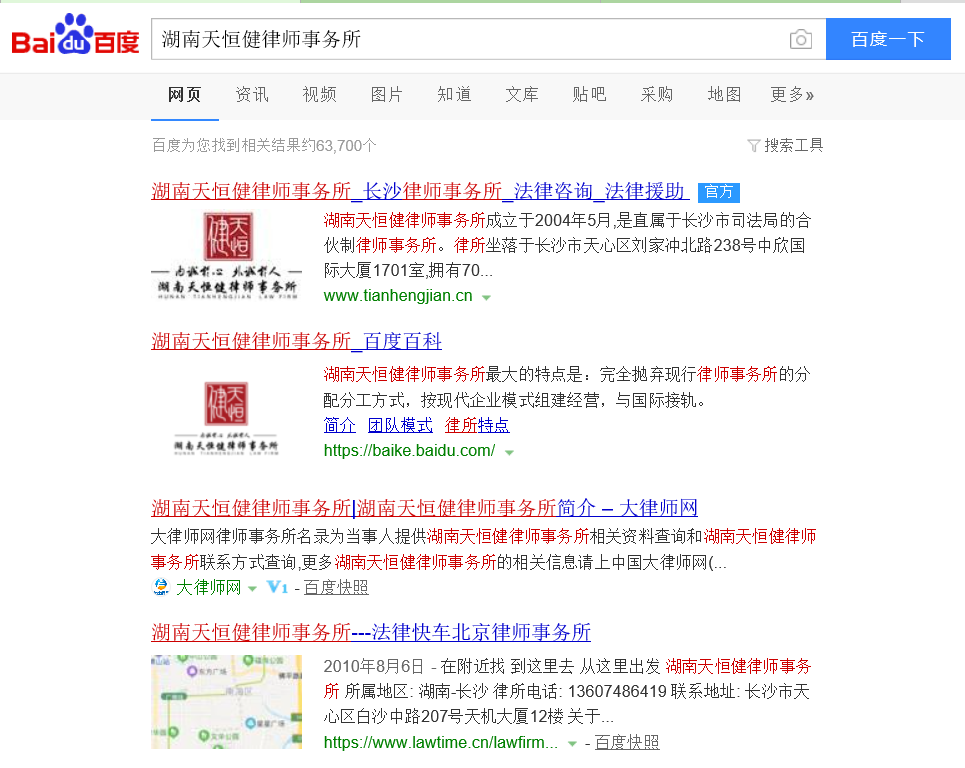Expand dropdown arrow beside www.tianhengjian.cn
The width and height of the screenshot is (965, 768).
point(486,297)
